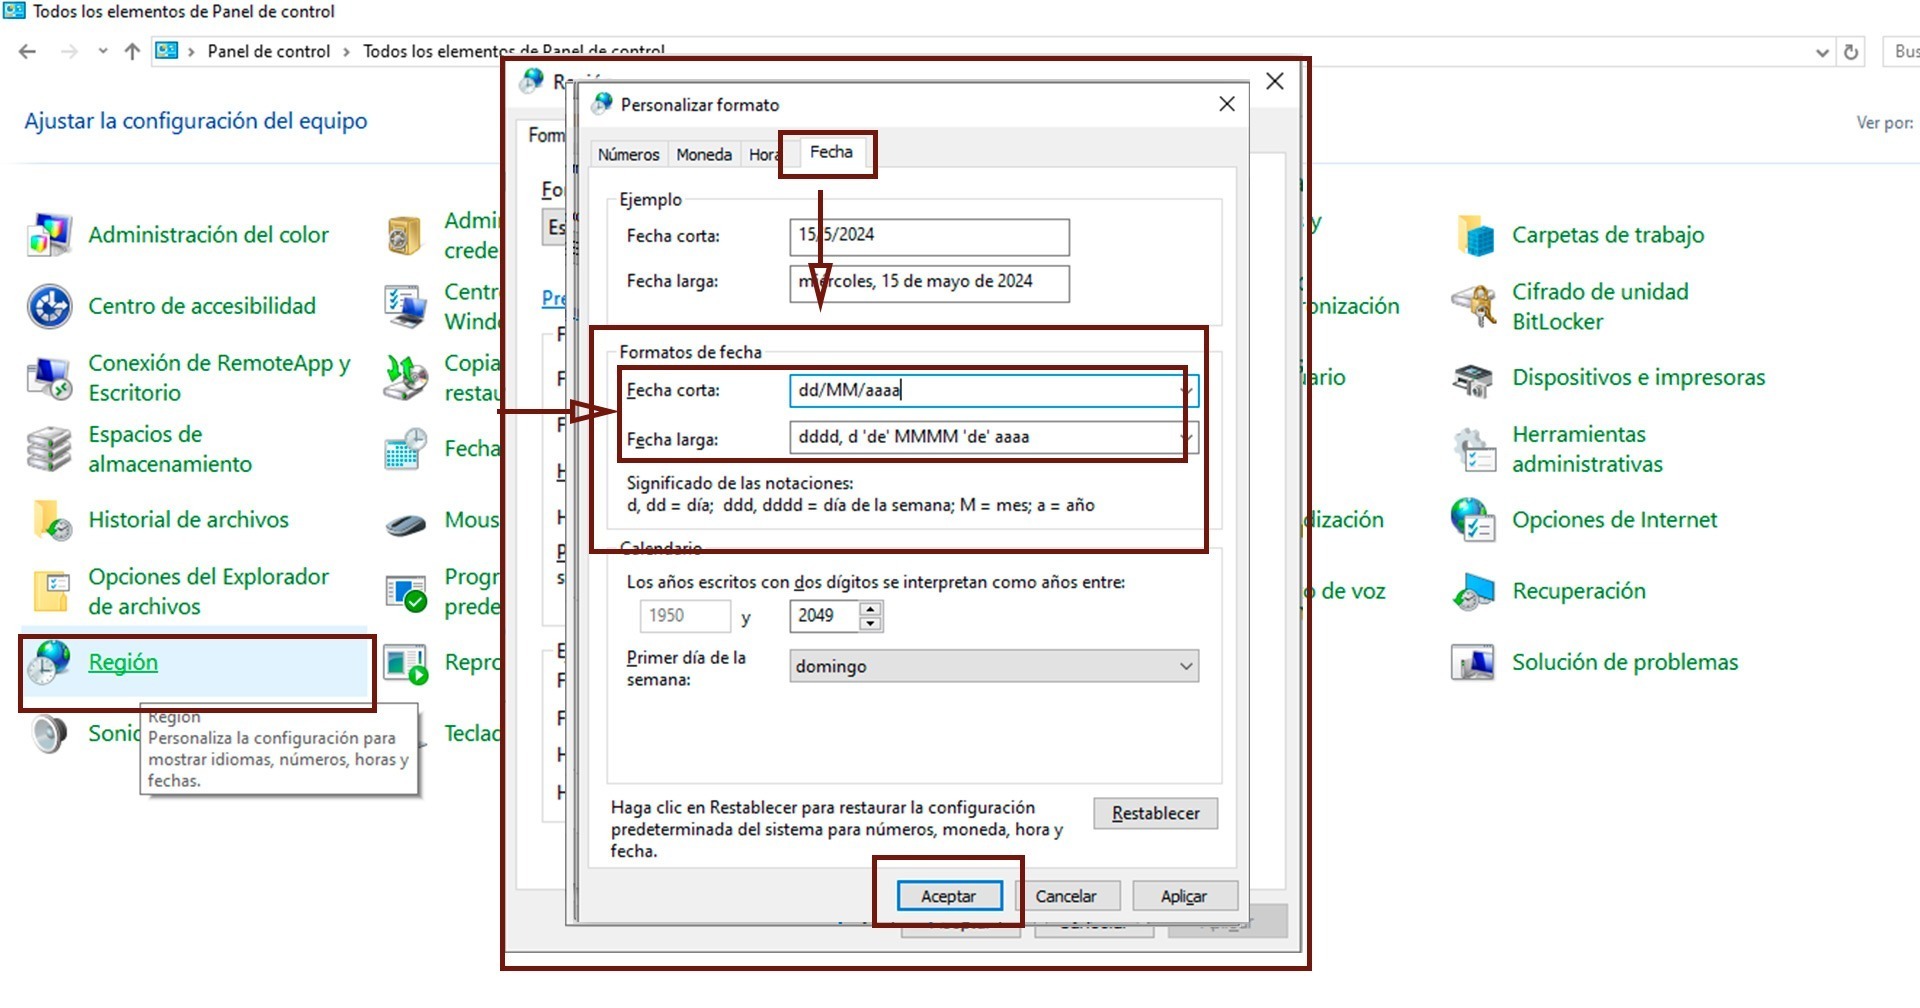Click the Aceptar button
Screen dimensions: 1920x1008
(x=948, y=896)
